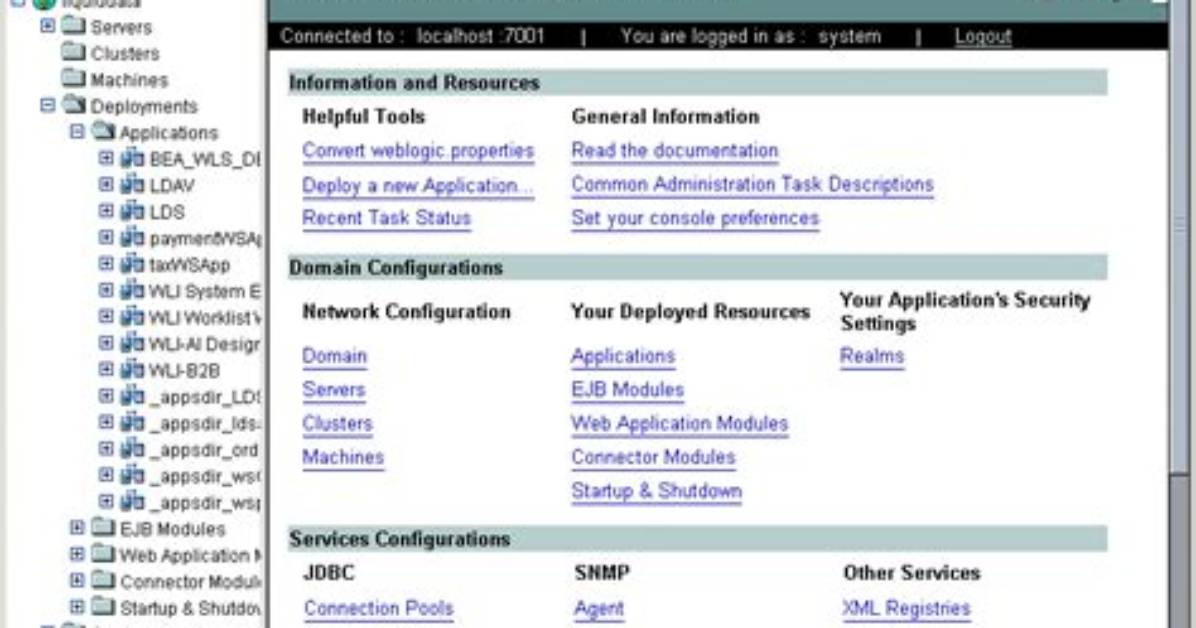Open Web Application Modules link in main pane
The width and height of the screenshot is (1196, 628).
point(680,423)
